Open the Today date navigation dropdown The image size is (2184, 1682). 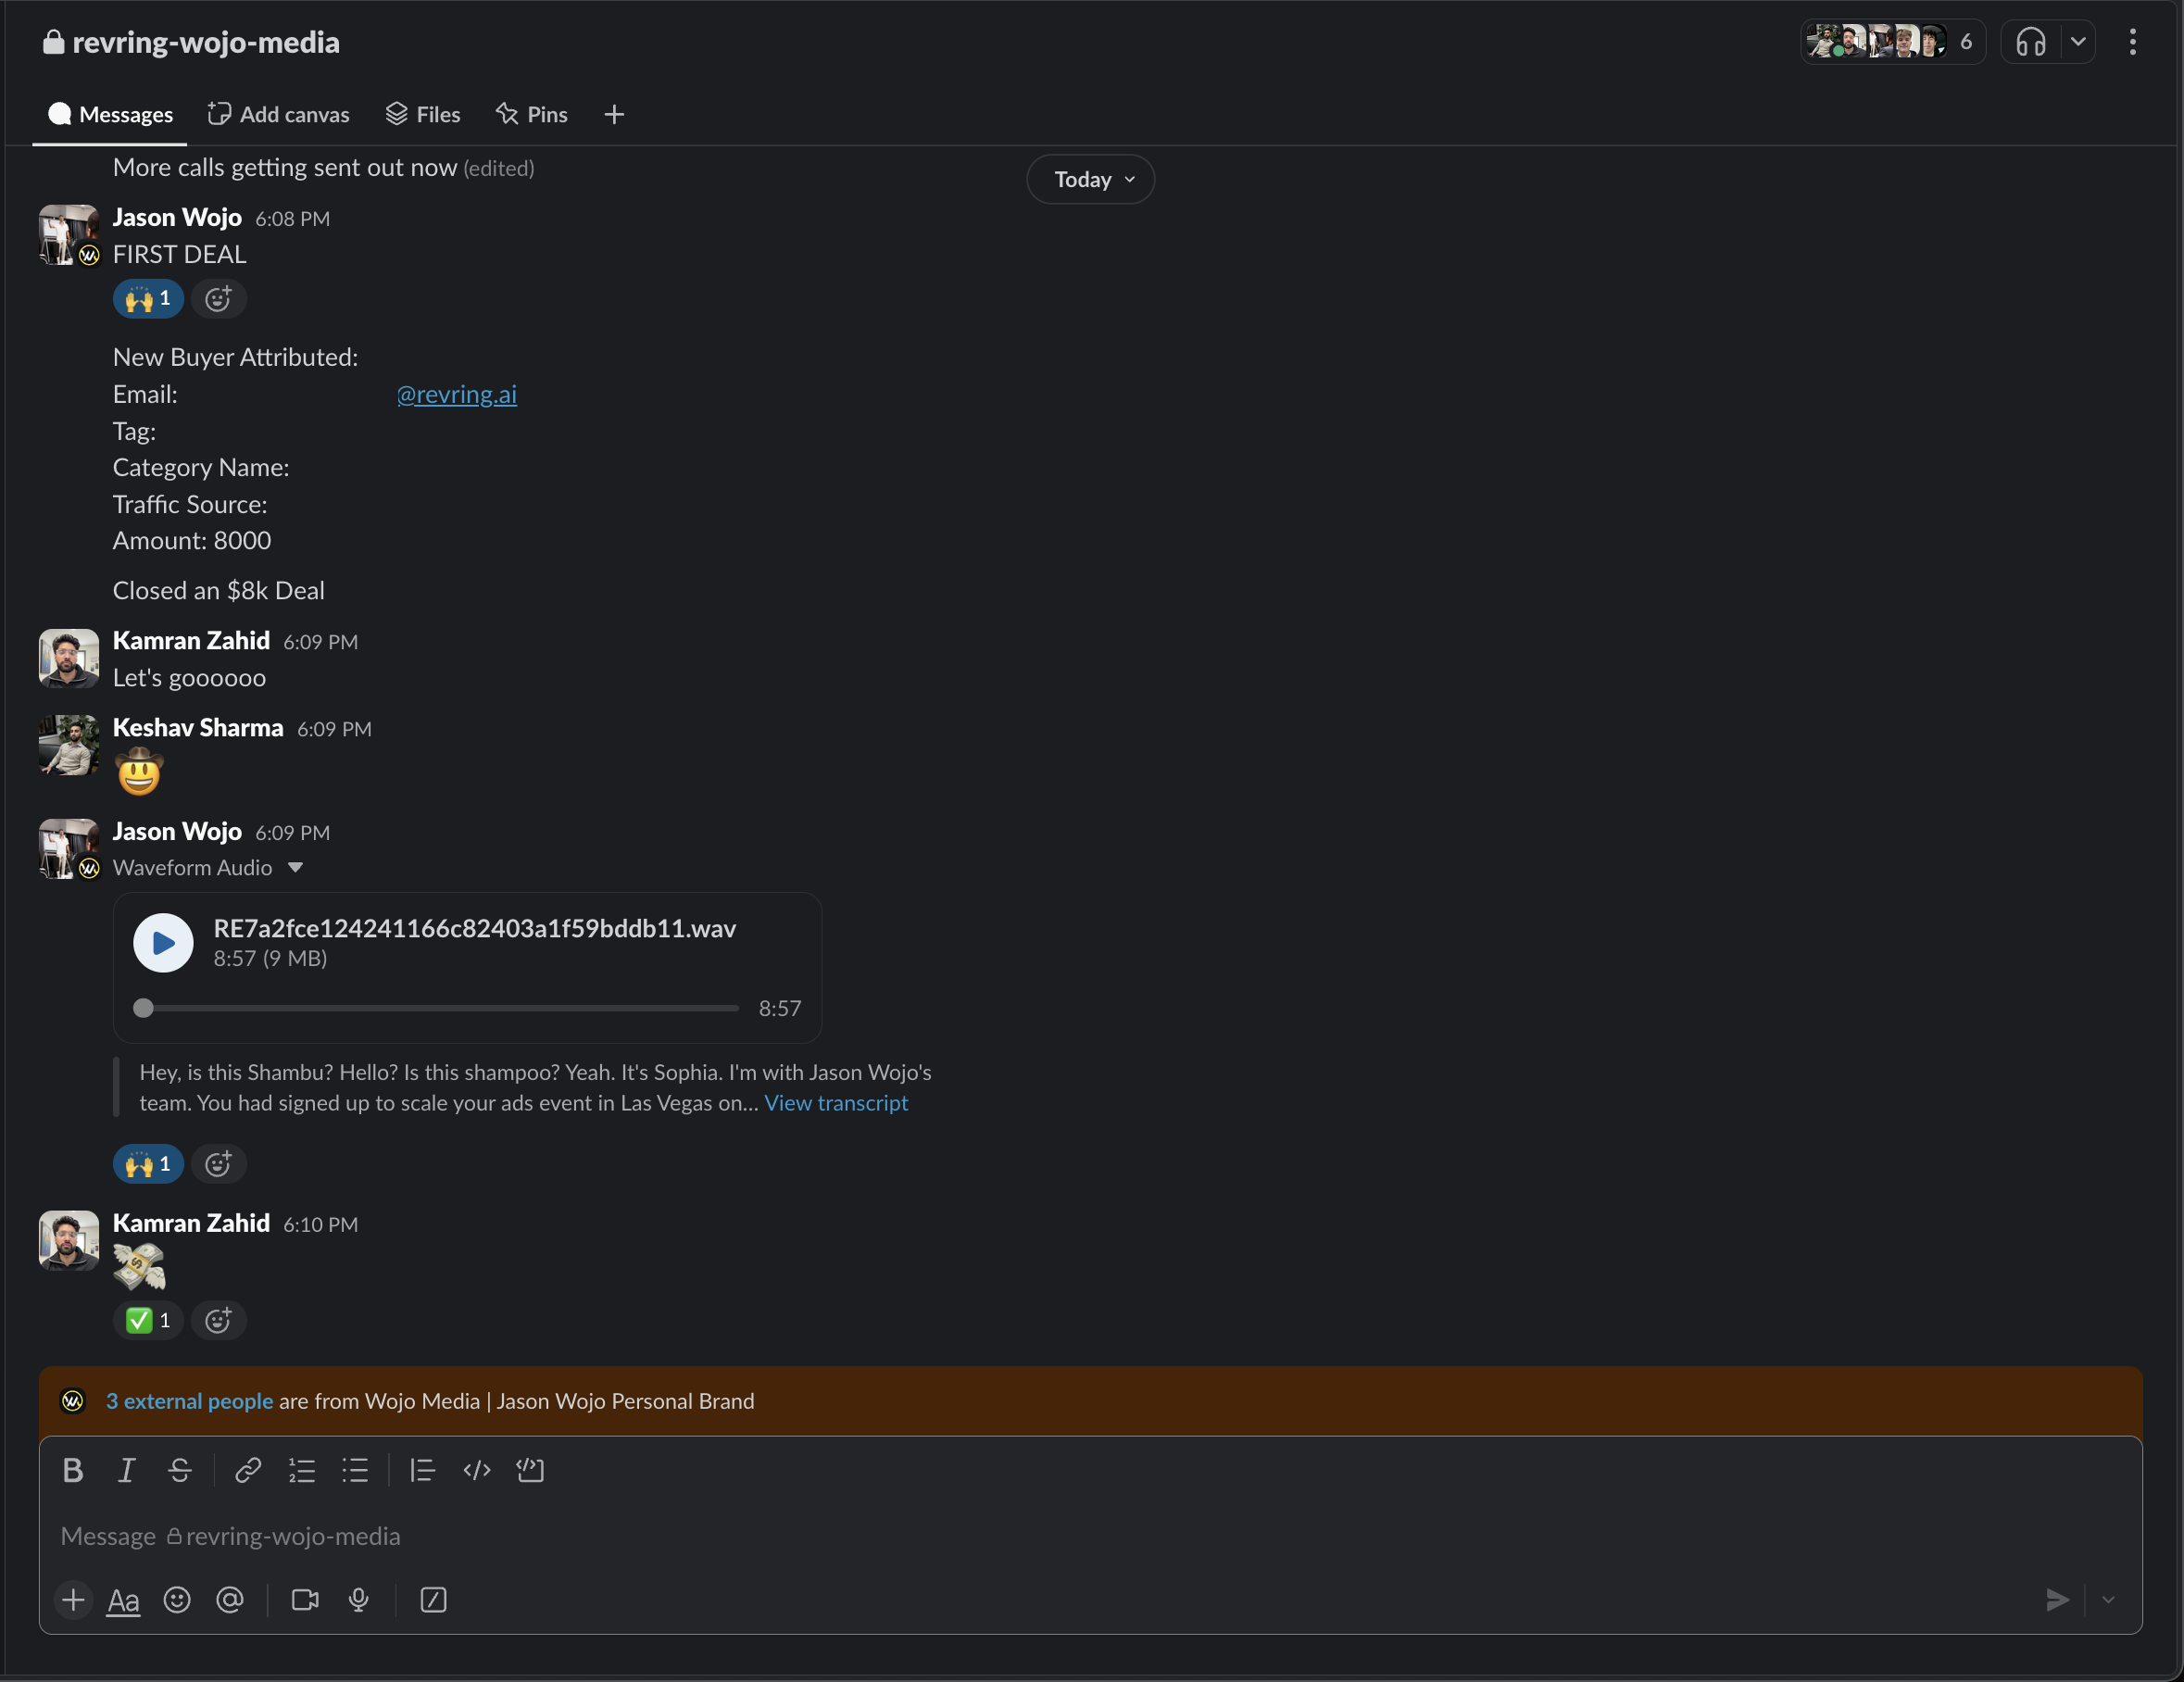[1089, 179]
